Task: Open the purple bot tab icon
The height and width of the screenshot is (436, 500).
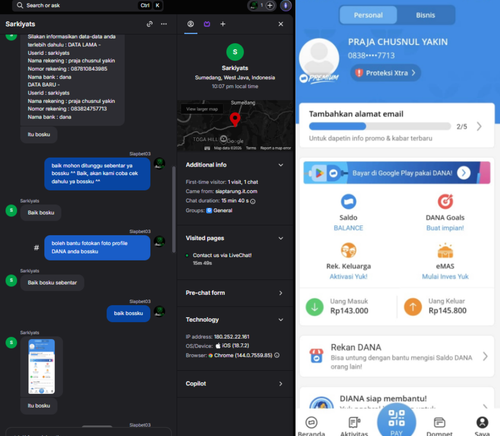Action: click(207, 24)
